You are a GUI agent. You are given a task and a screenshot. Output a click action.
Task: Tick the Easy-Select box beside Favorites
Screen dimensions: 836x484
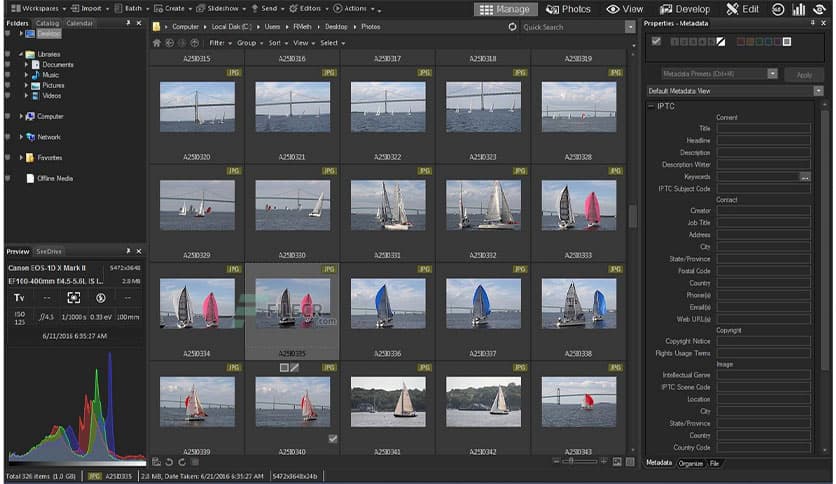click(x=7, y=158)
